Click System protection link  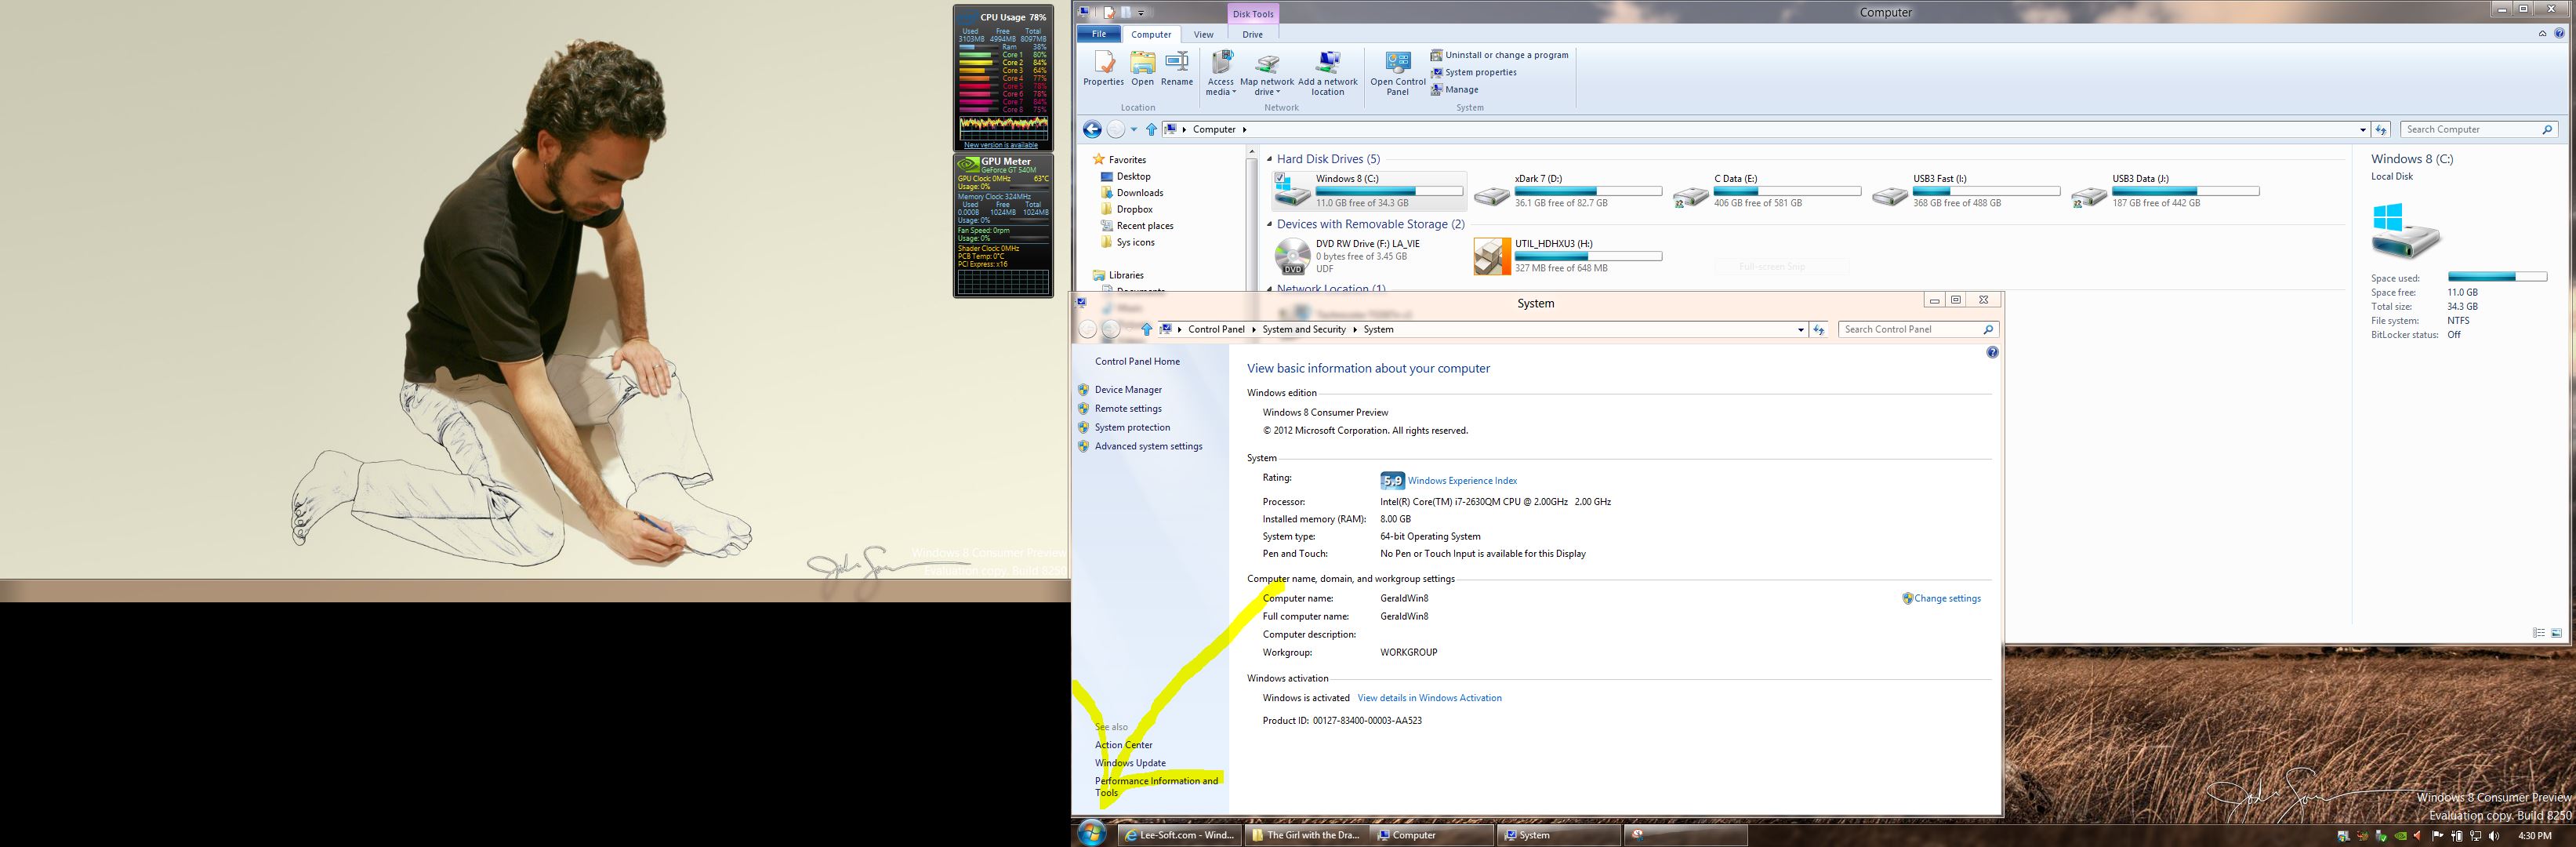1132,428
